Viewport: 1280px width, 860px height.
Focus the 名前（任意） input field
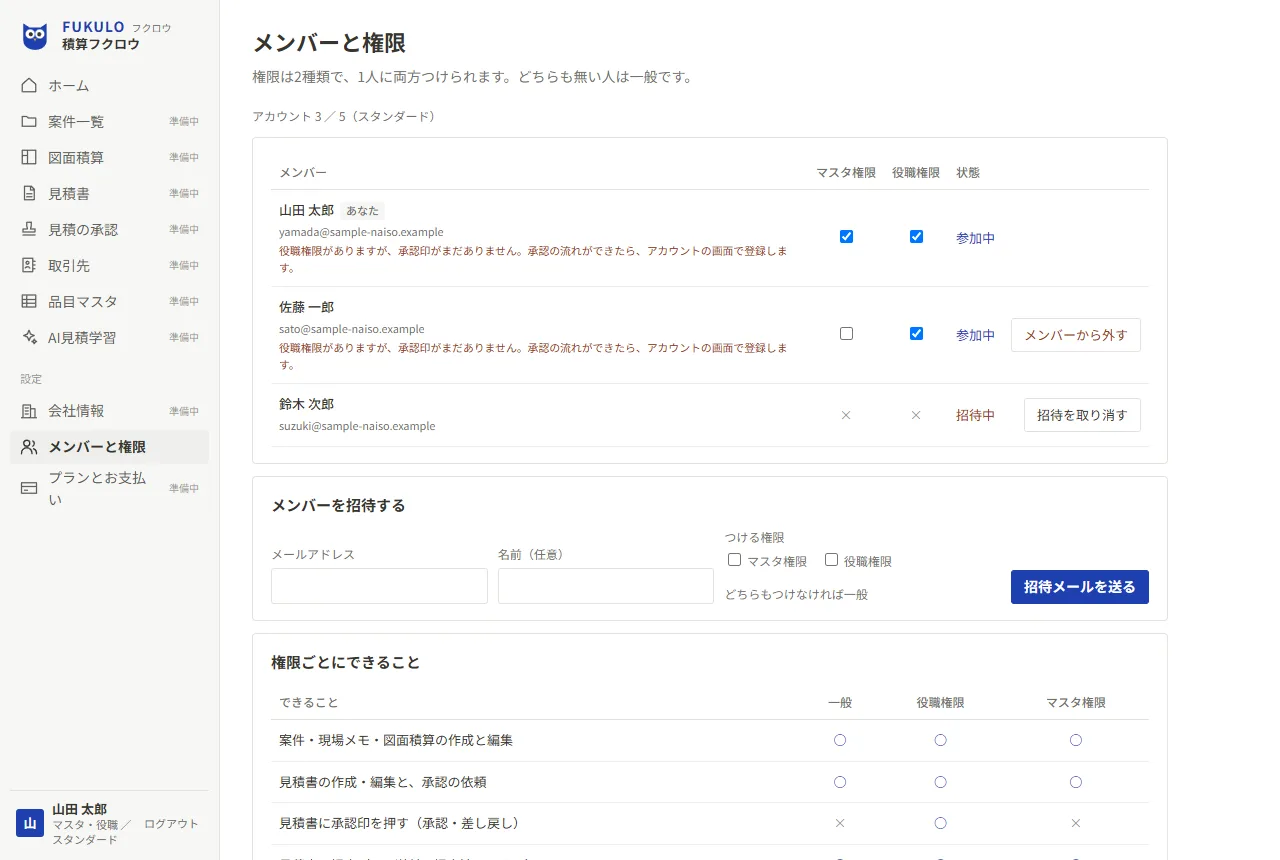606,586
